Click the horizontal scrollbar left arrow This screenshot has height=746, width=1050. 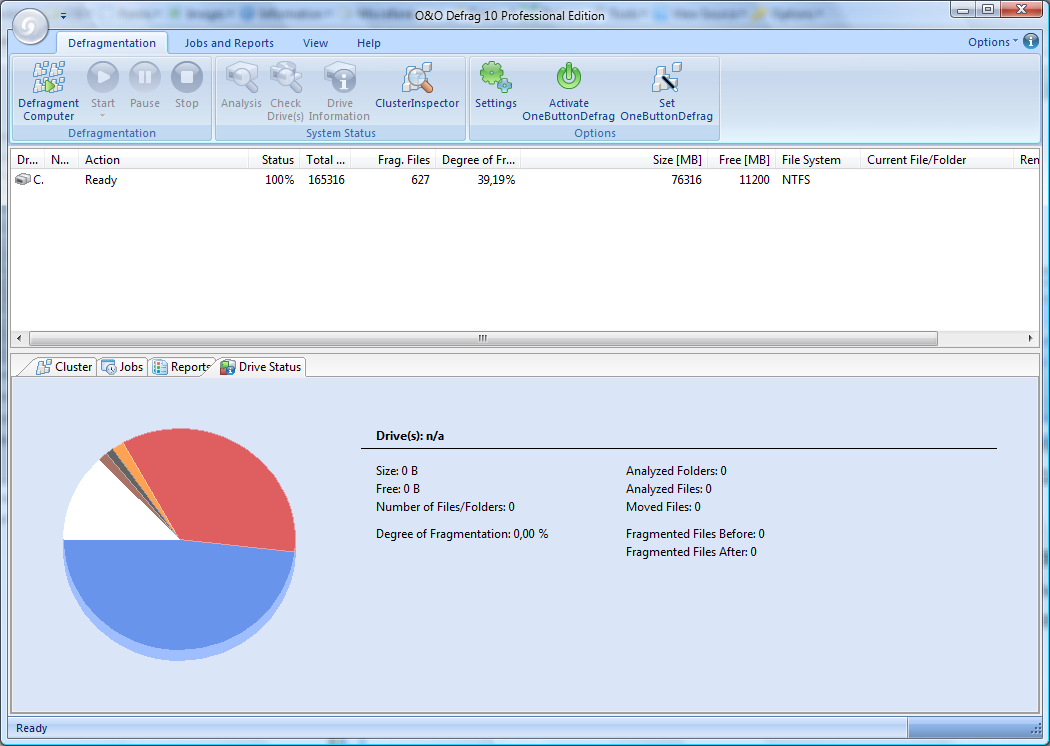(19, 338)
